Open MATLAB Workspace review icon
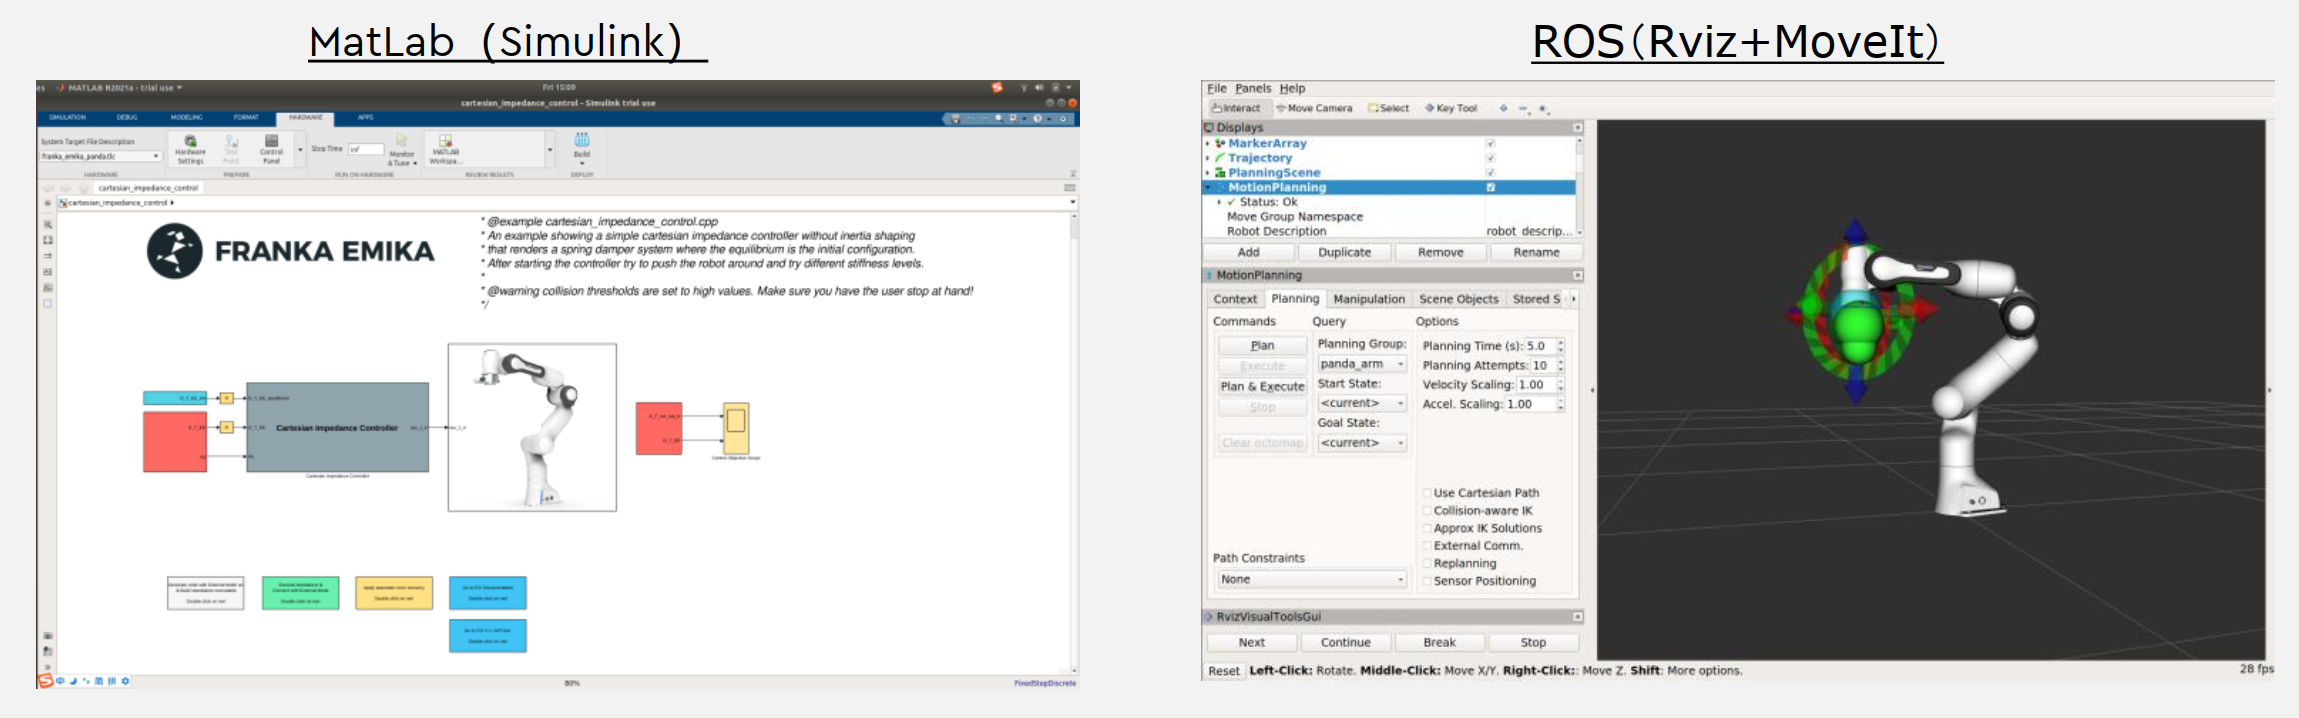Screen dimensions: 2299x718 (445, 143)
